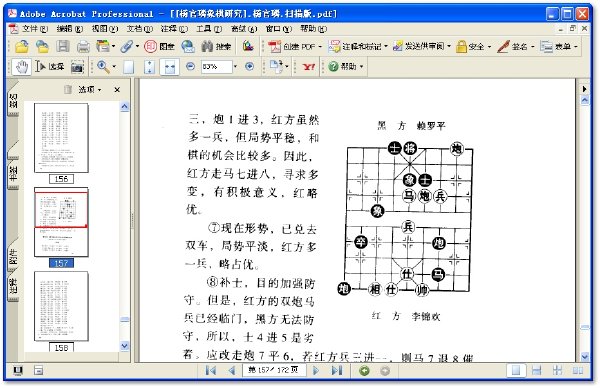Image resolution: width=600 pixels, height=388 pixels.
Task: Jump to the first page
Action: coord(210,370)
